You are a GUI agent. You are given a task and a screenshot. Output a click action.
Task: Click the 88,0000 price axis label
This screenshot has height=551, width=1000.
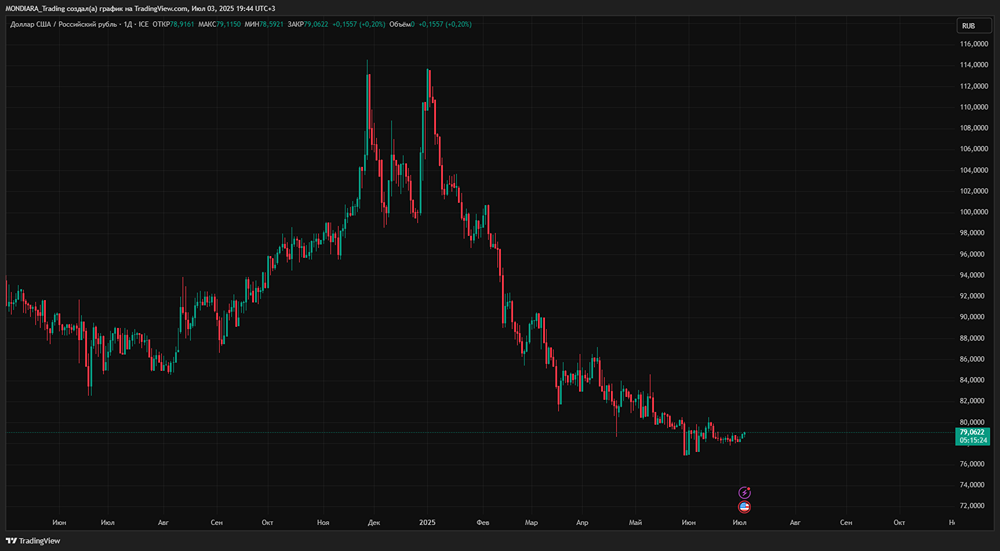click(973, 338)
